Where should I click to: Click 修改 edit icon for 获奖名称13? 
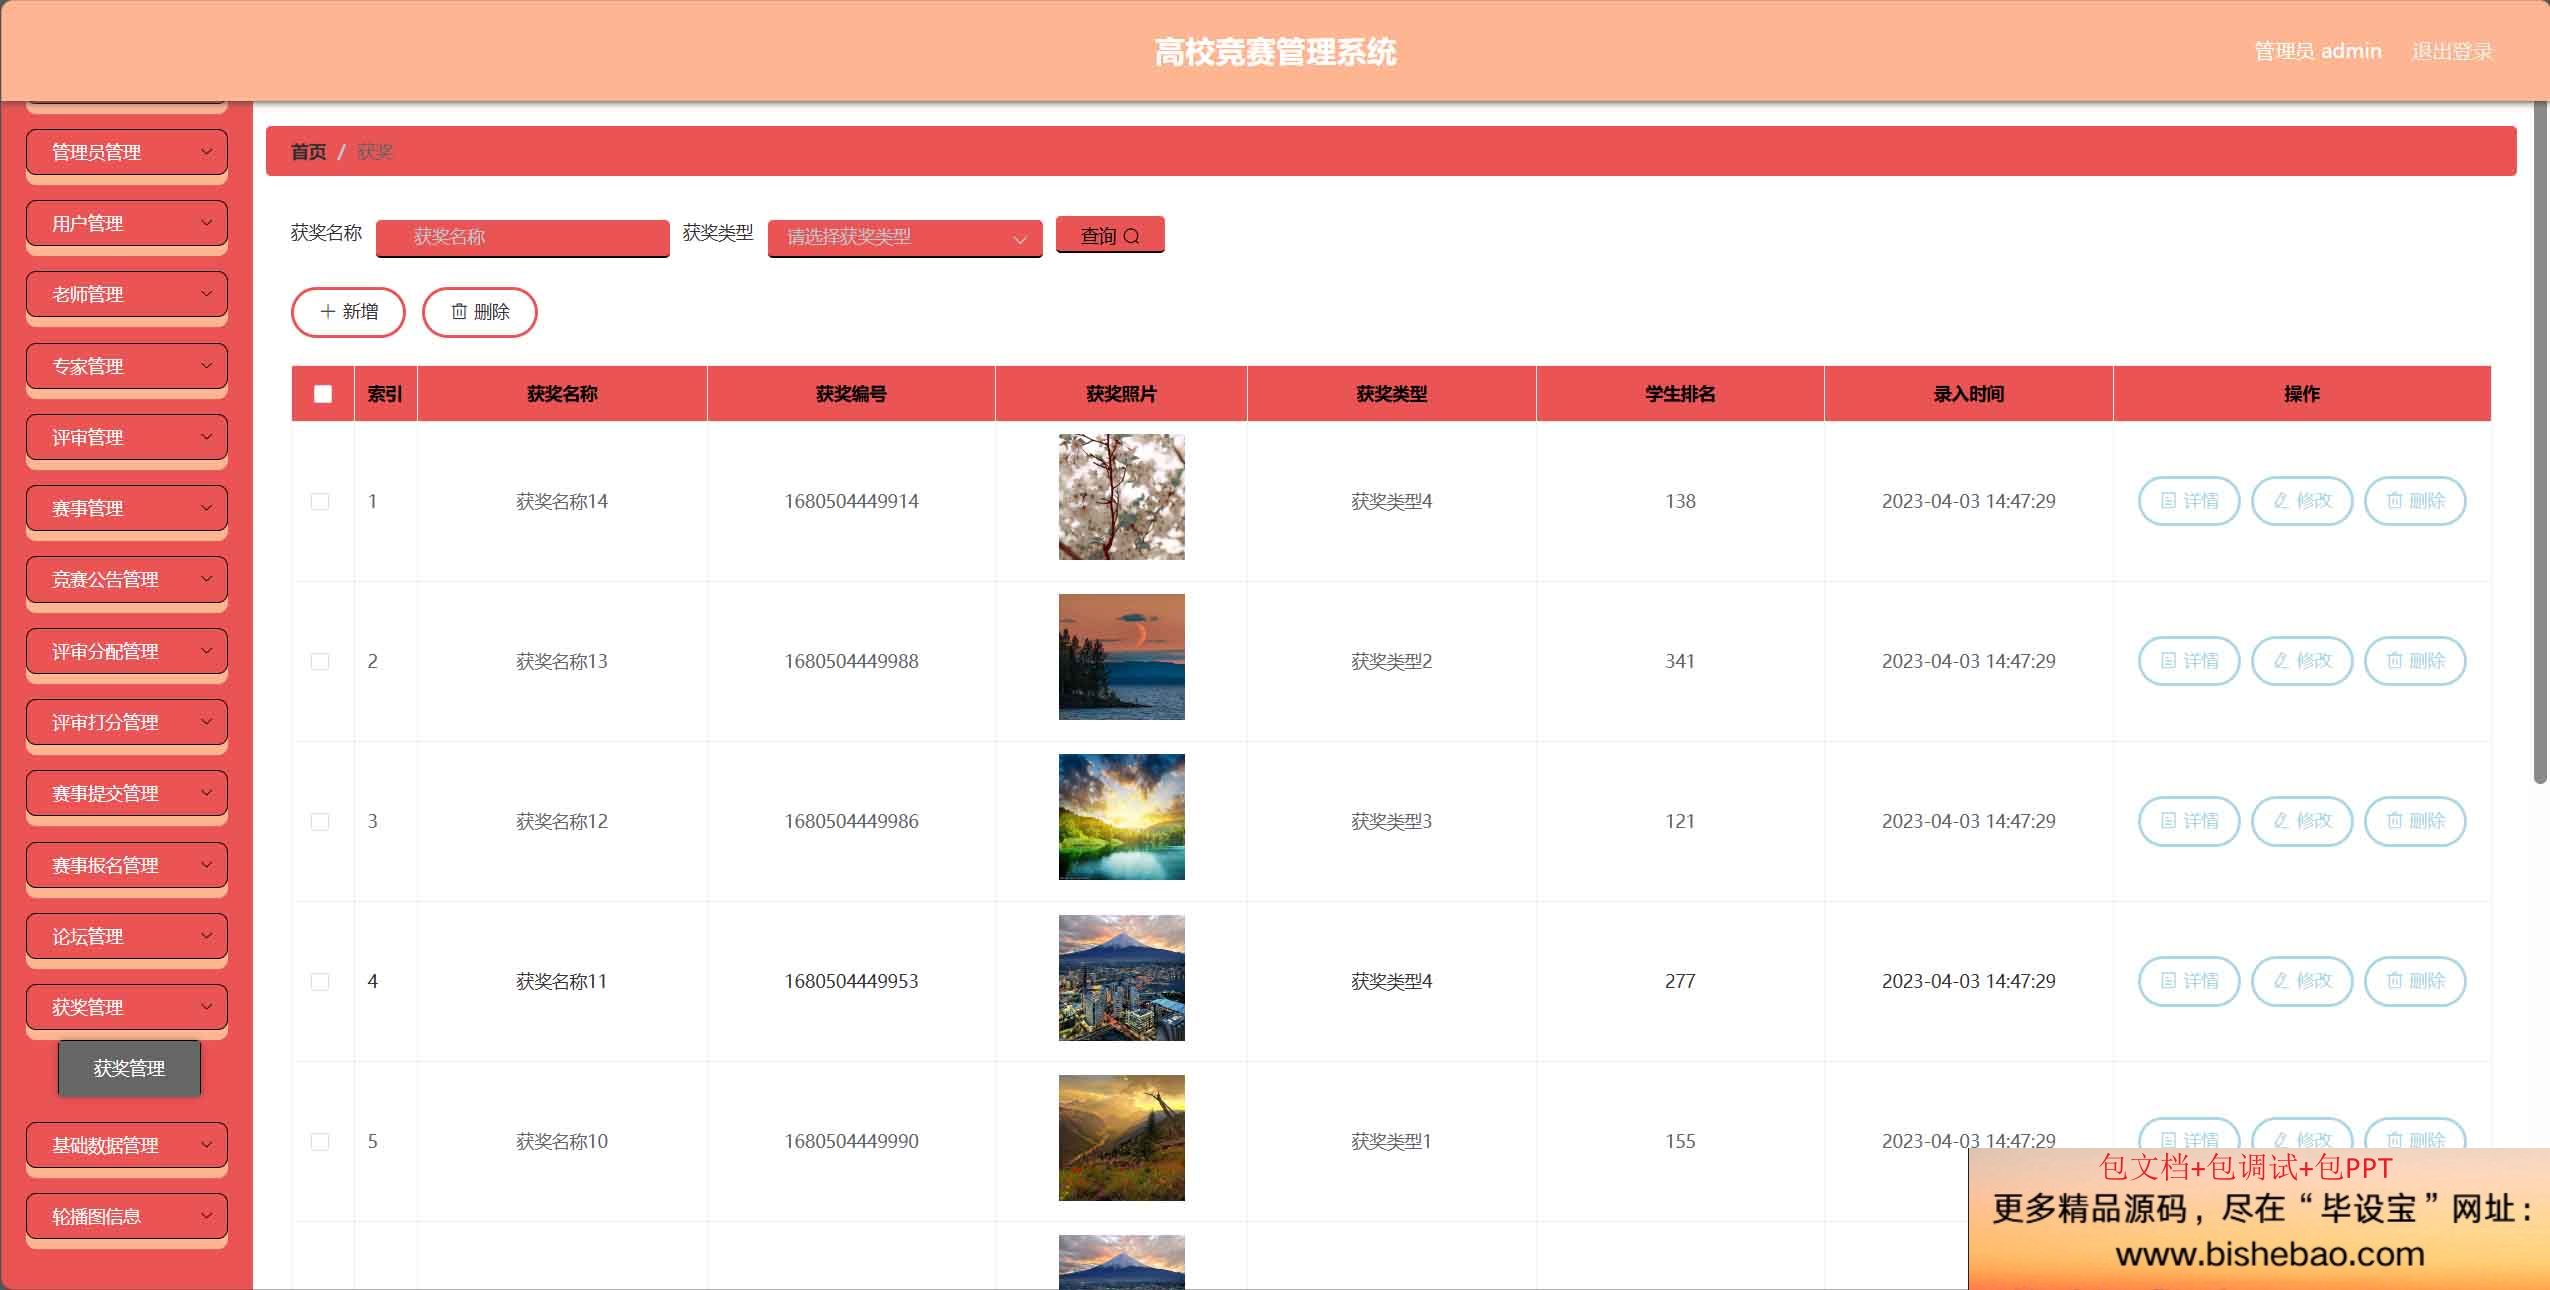(x=2301, y=661)
